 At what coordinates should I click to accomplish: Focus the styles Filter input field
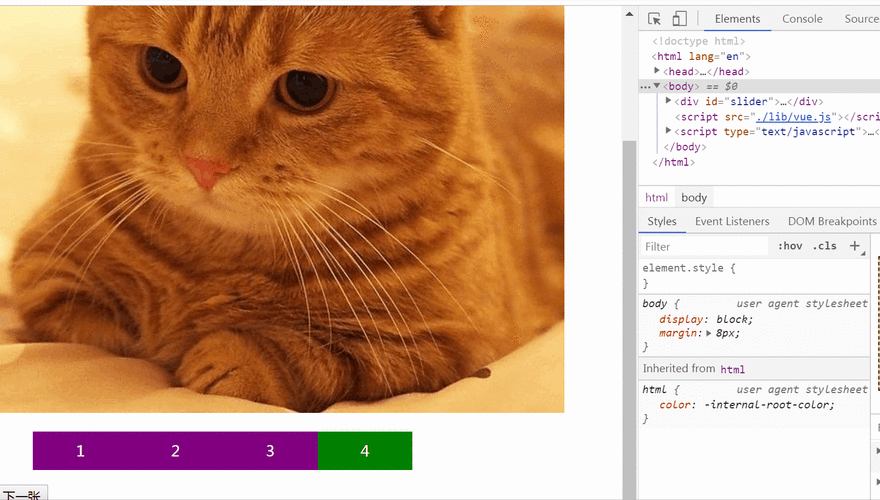pos(705,246)
